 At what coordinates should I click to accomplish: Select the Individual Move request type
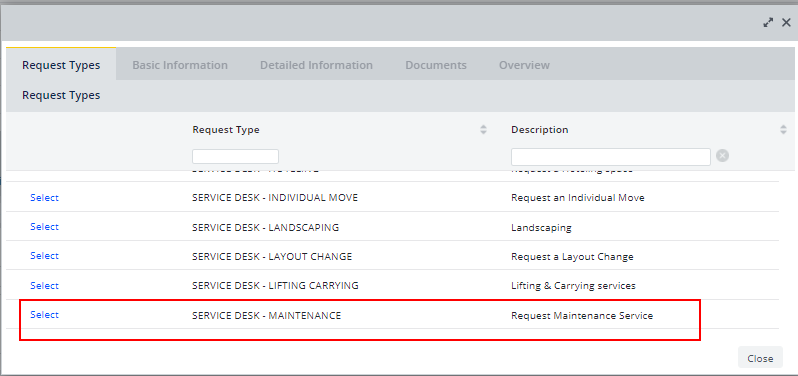(44, 197)
